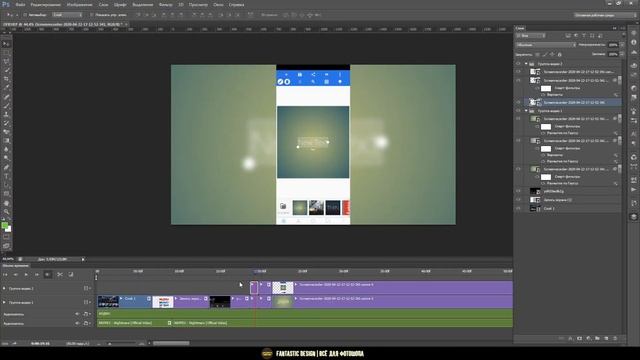Switch to the Слои panel tab

pos(520,28)
